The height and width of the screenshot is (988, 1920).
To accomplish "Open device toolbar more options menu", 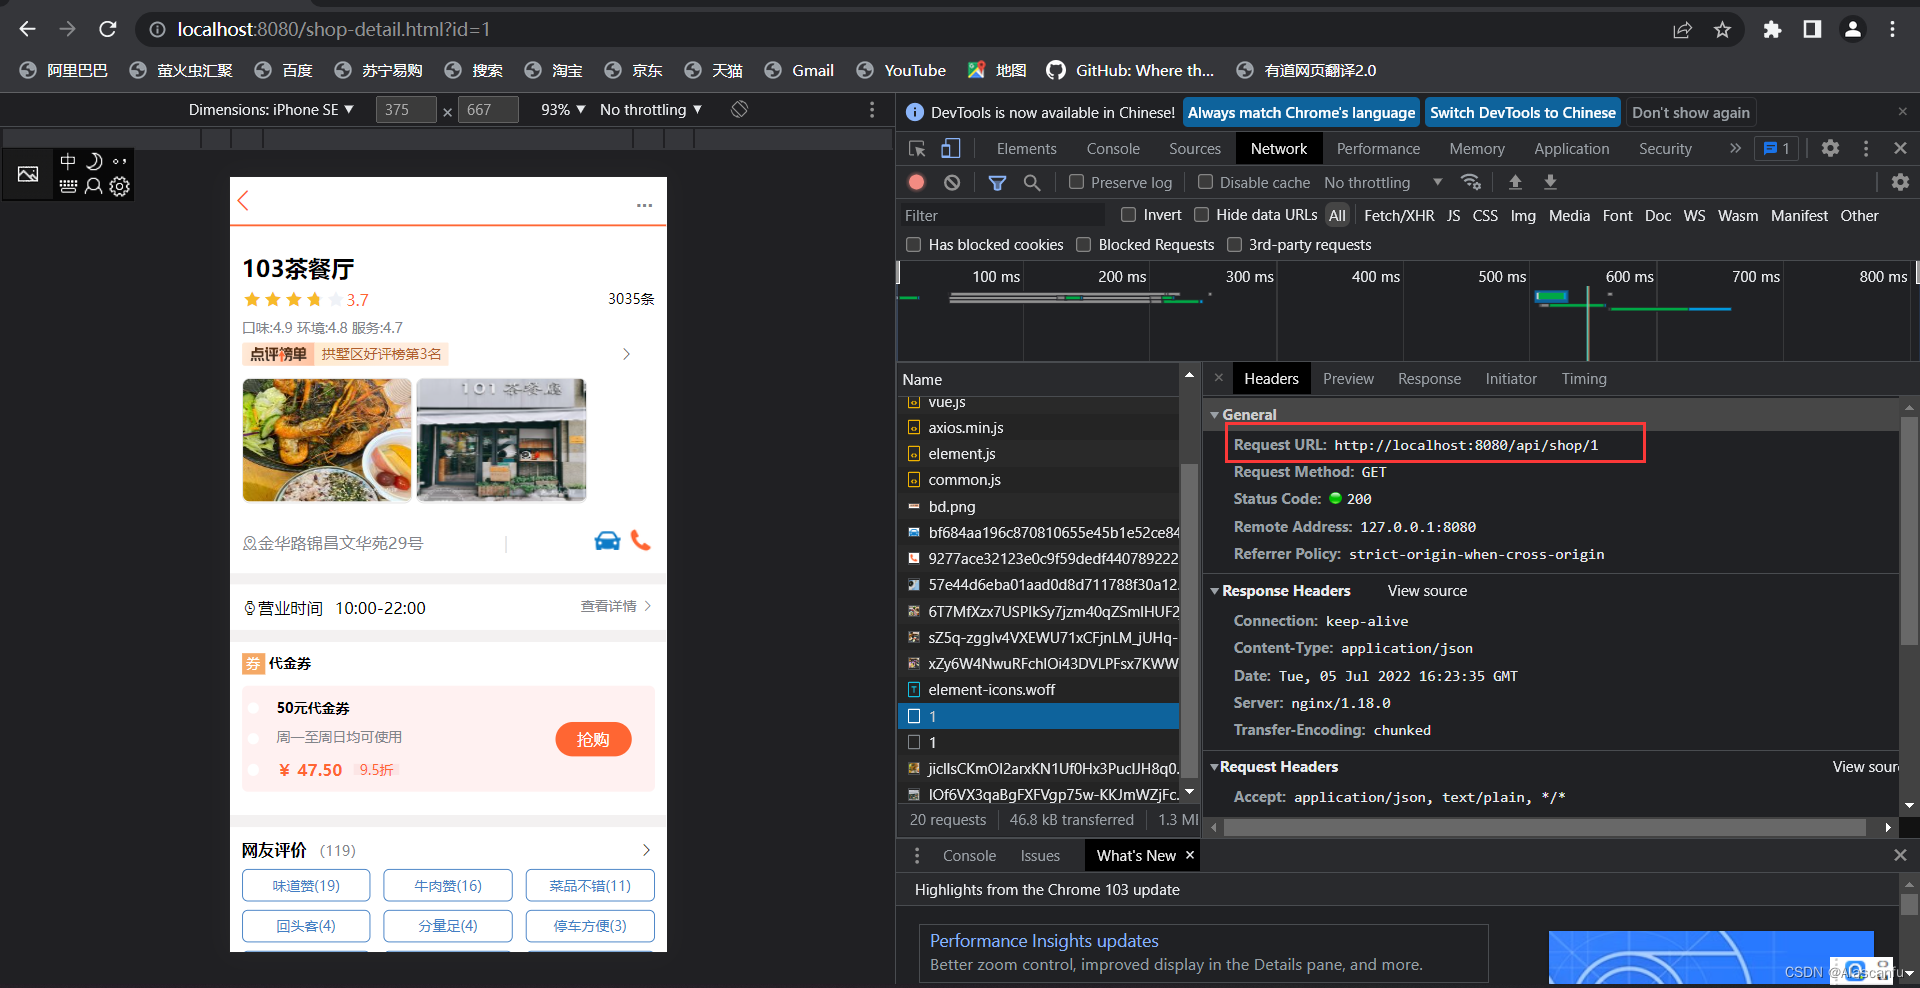I will coord(872,109).
